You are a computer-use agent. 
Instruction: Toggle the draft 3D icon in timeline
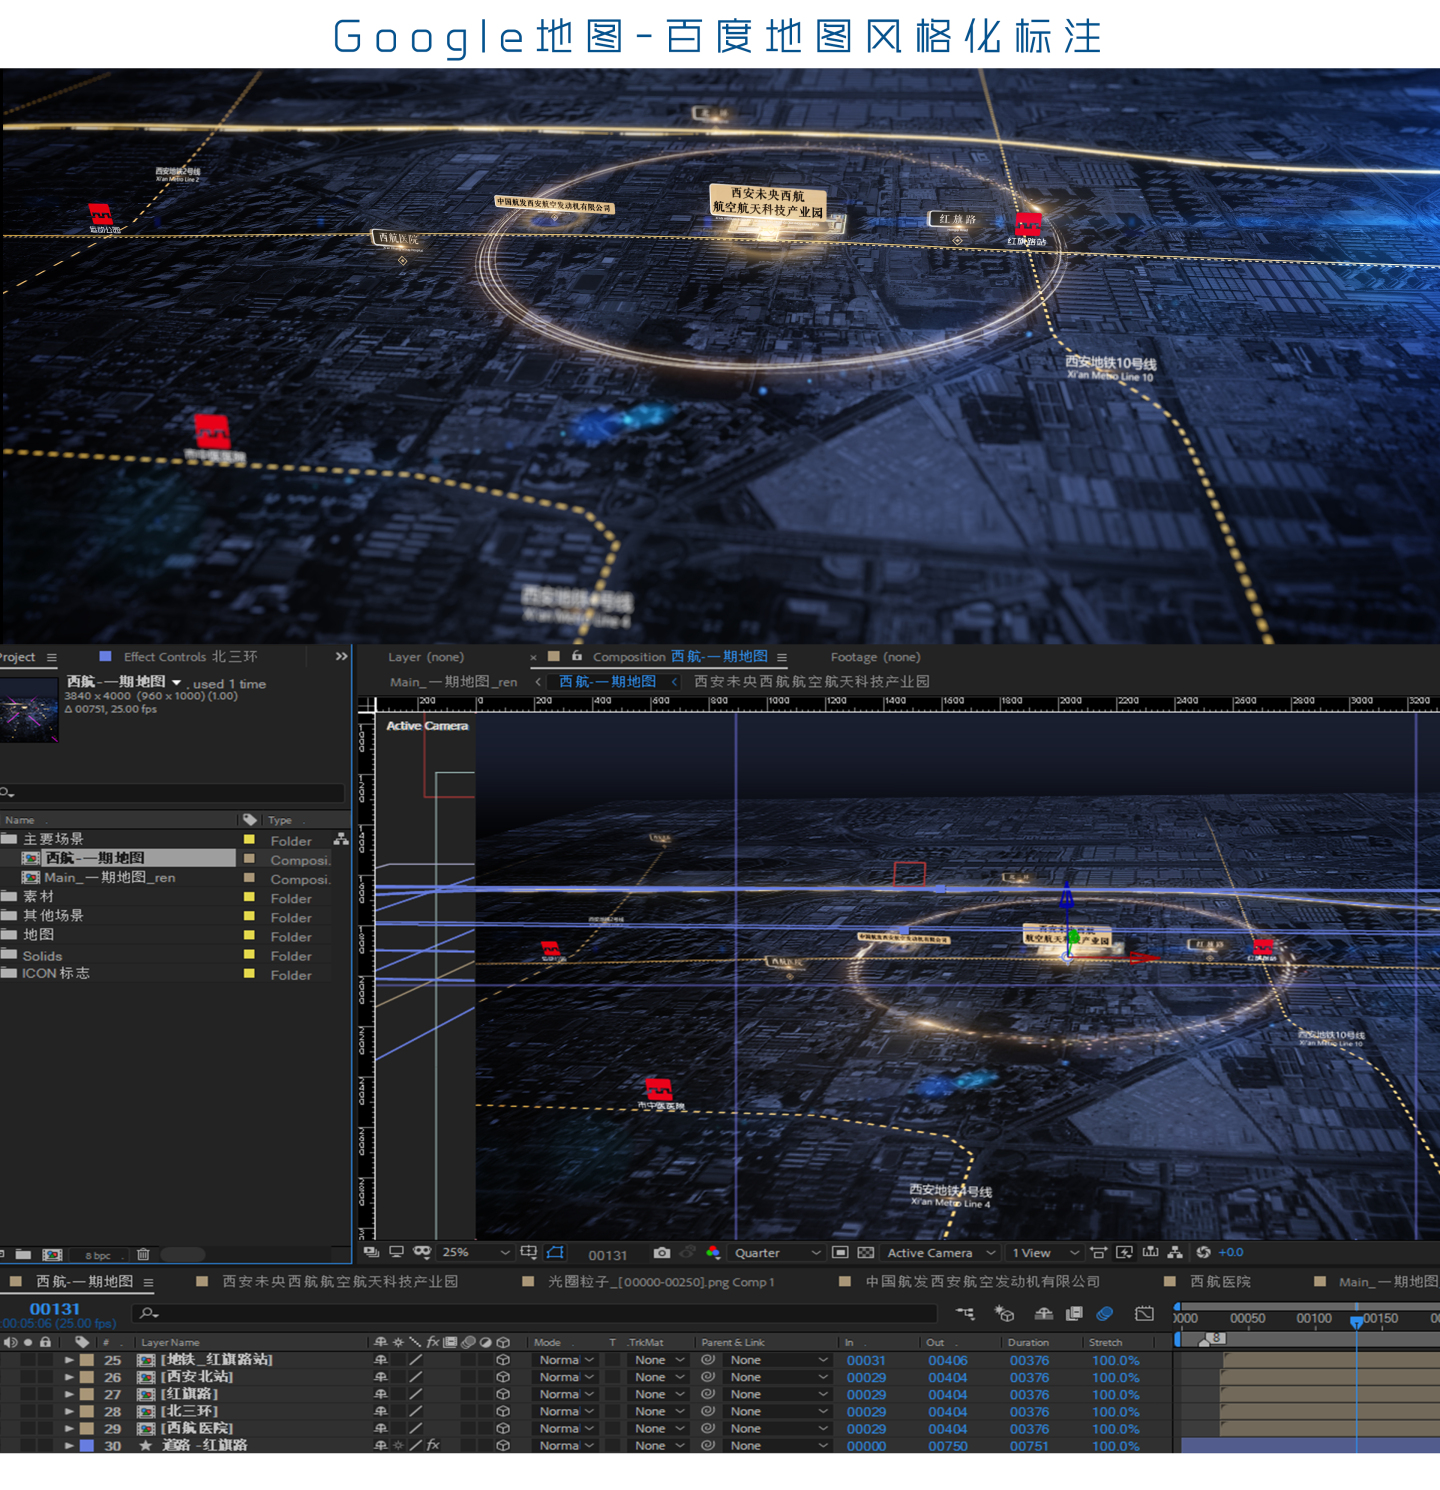pyautogui.click(x=1005, y=1313)
